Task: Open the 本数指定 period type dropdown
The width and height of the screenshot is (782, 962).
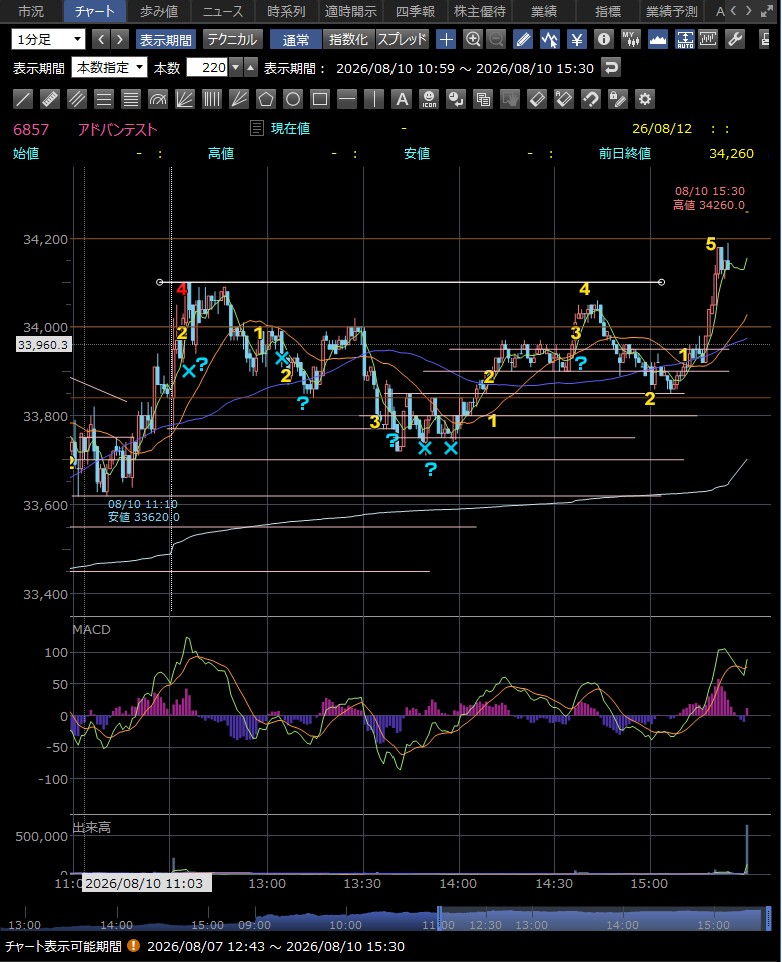Action: 109,67
